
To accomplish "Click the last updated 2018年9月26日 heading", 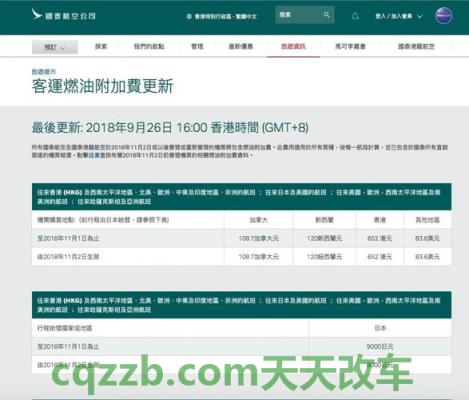I will click(170, 127).
